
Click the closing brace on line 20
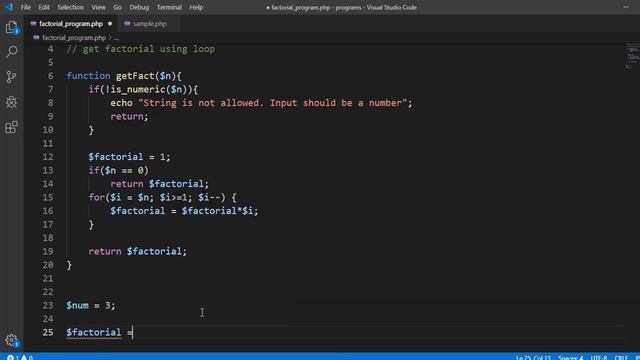(69, 265)
